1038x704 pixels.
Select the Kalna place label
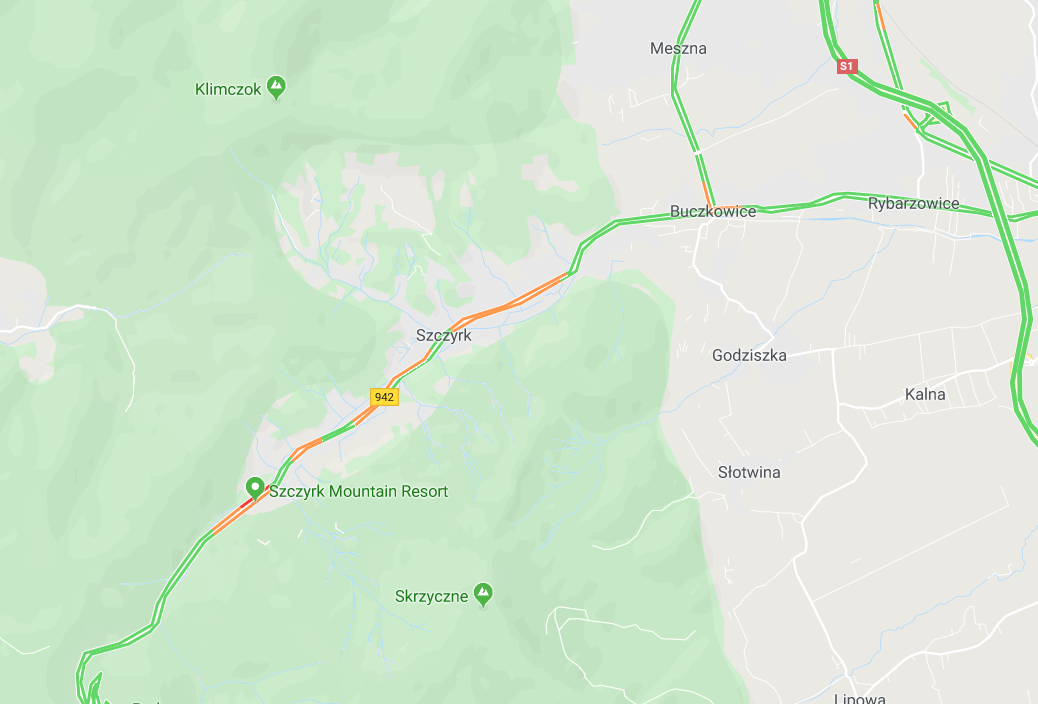[x=925, y=394]
